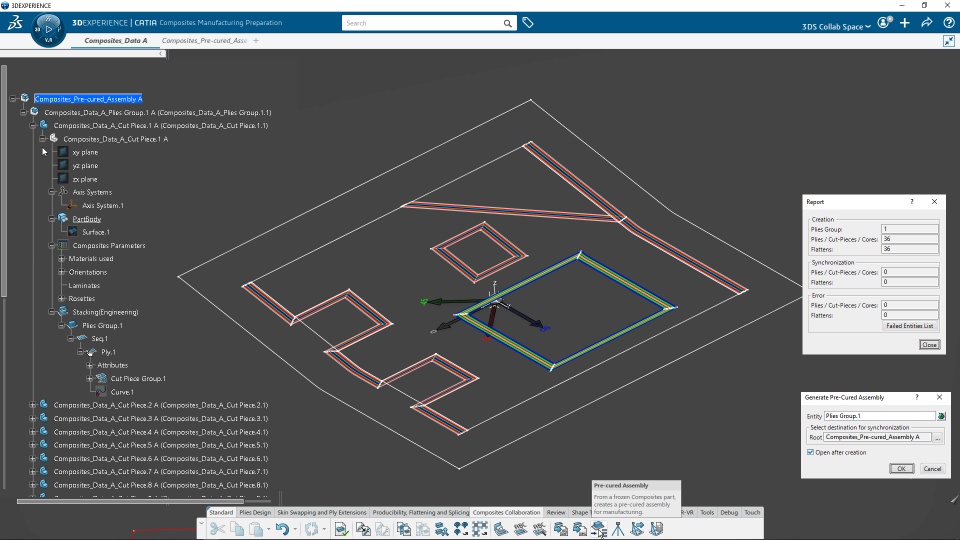The image size is (960, 540).
Task: Click Close button in Report dialog
Action: coord(929,345)
